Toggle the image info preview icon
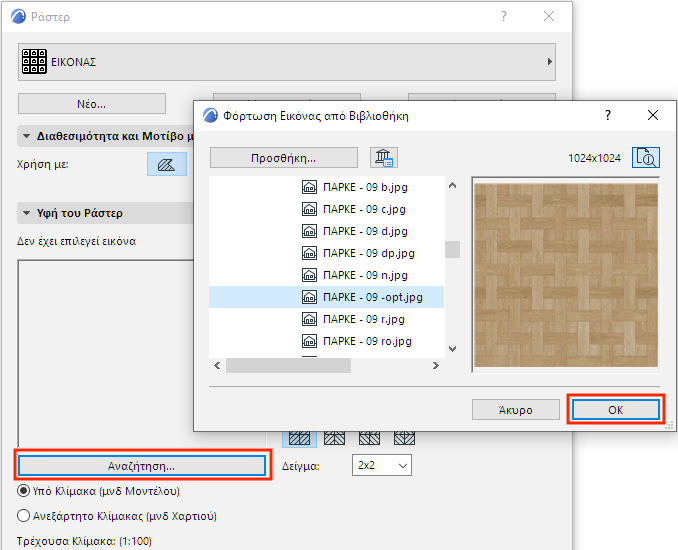Screen dimensions: 678x550 646,157
